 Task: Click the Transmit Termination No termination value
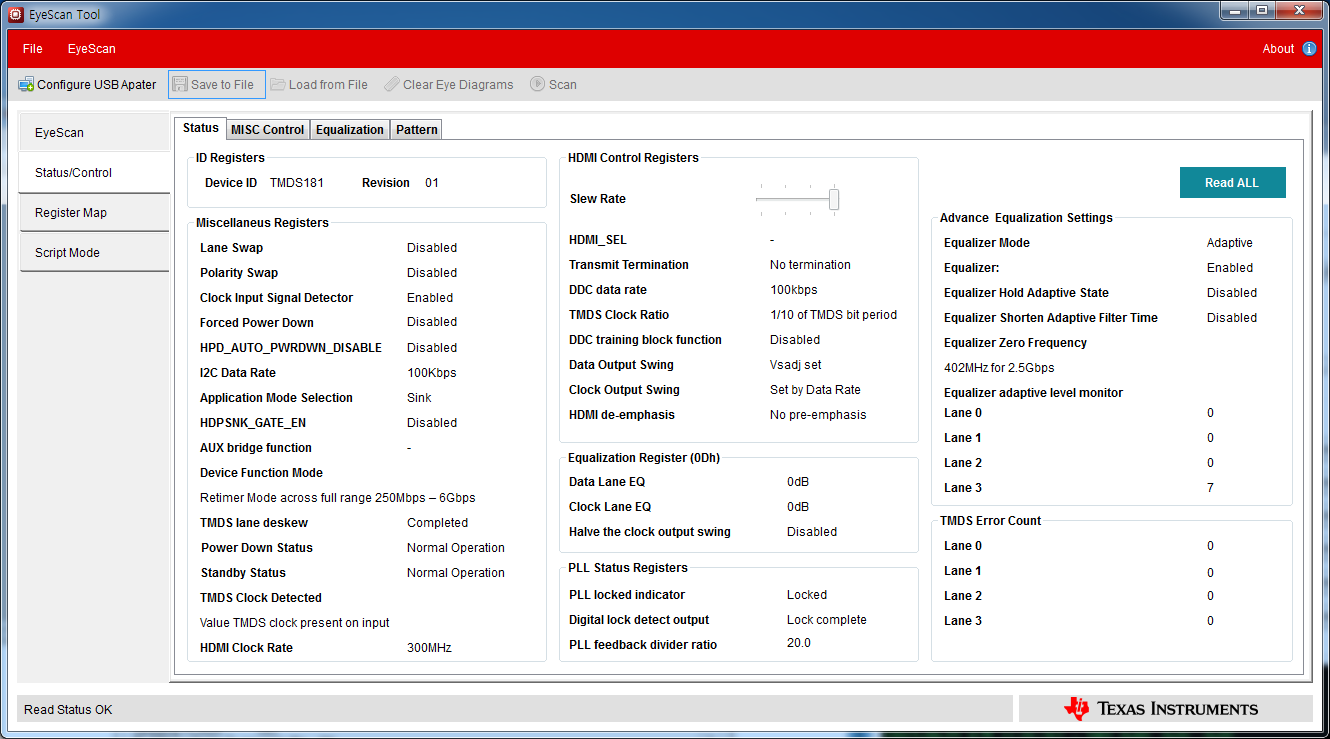click(810, 265)
